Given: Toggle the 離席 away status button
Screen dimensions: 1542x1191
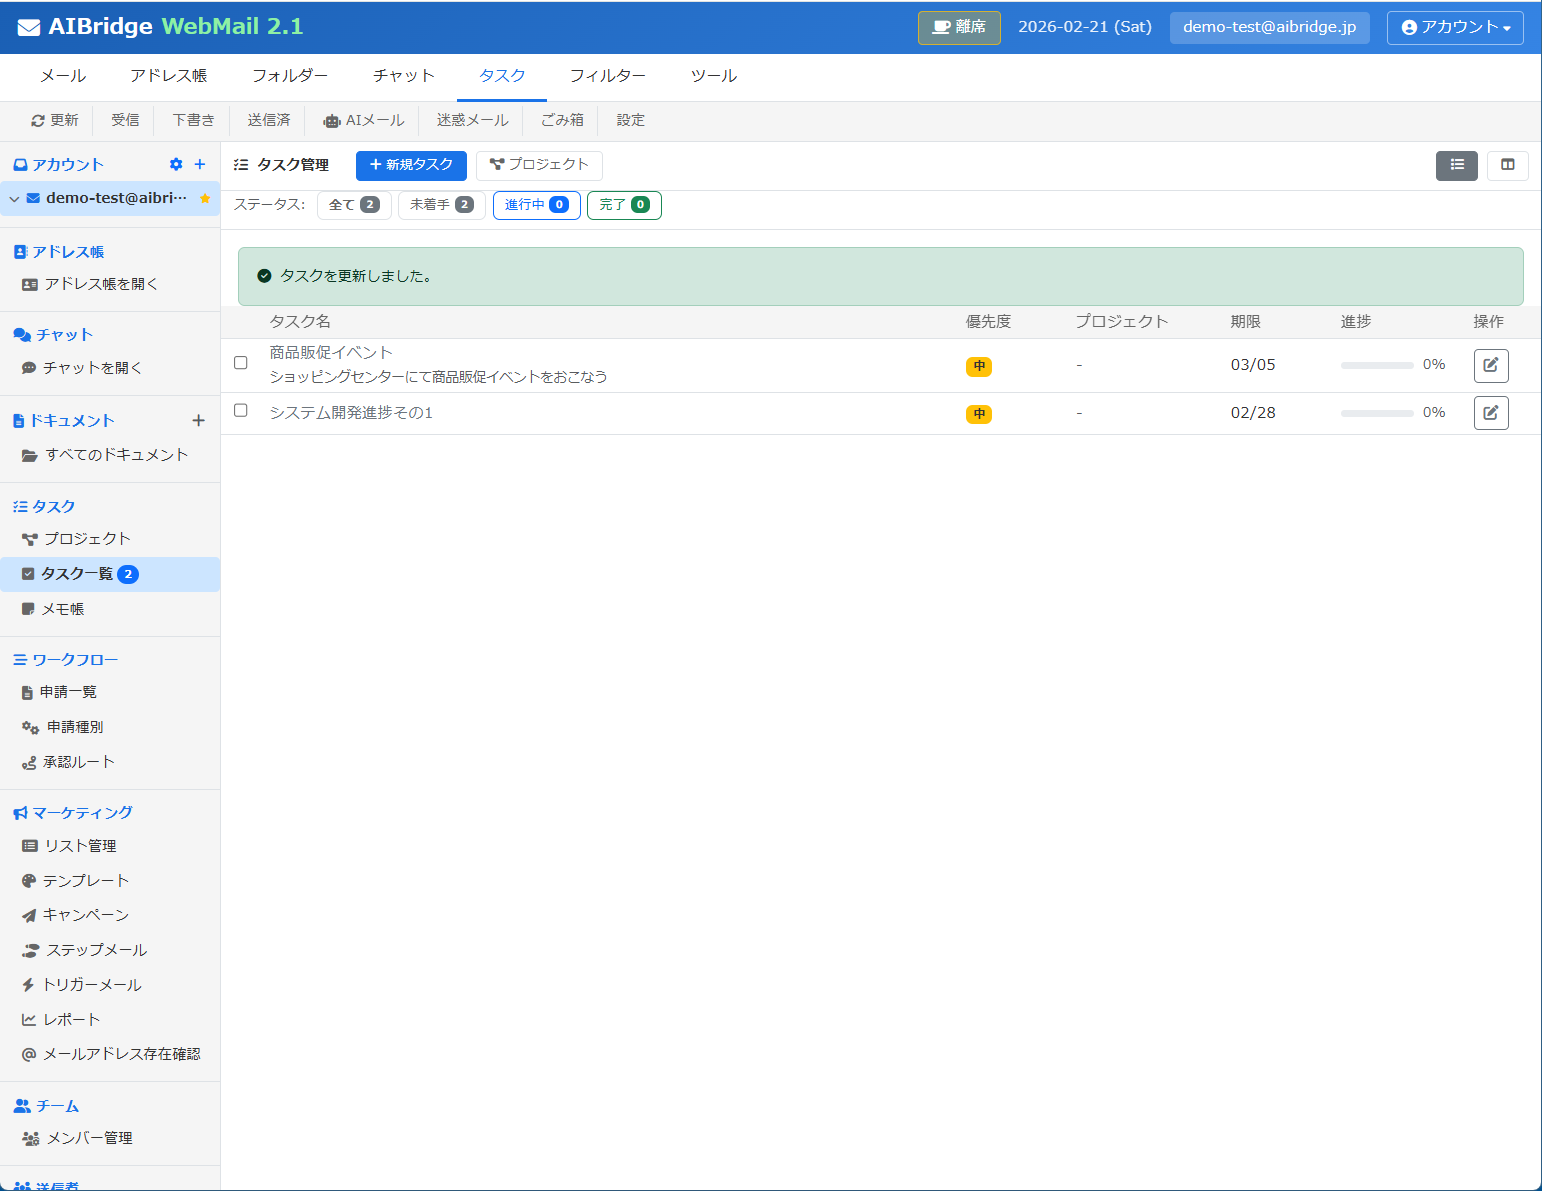Looking at the screenshot, I should [958, 28].
